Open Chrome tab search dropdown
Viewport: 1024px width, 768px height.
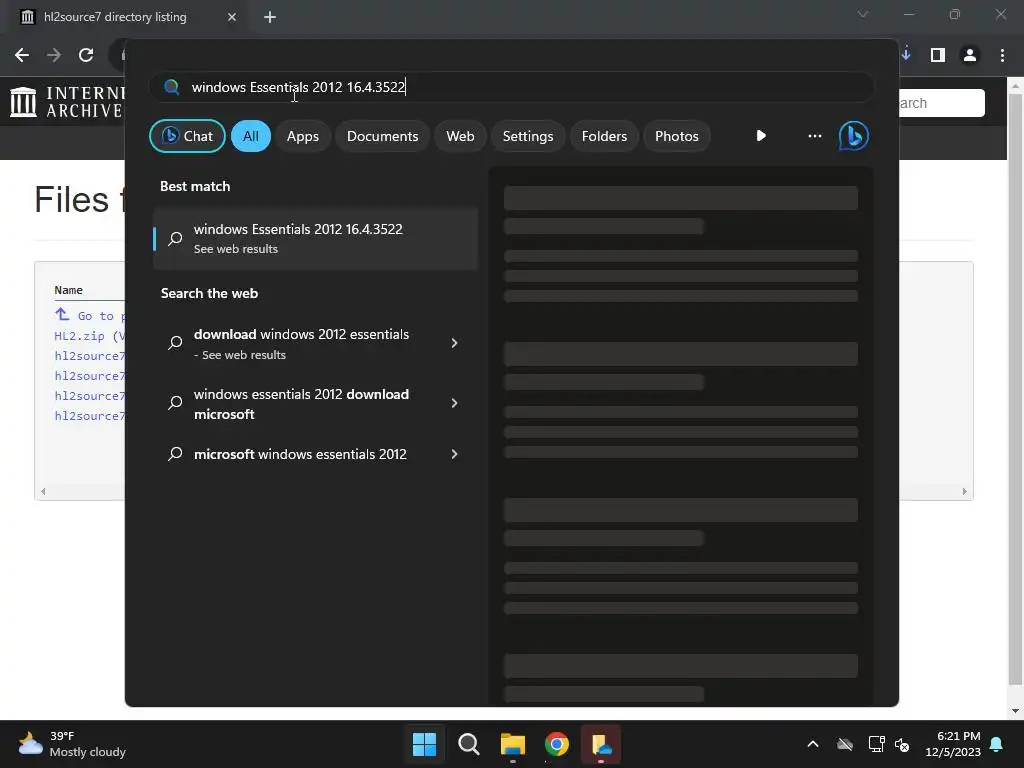coord(863,14)
